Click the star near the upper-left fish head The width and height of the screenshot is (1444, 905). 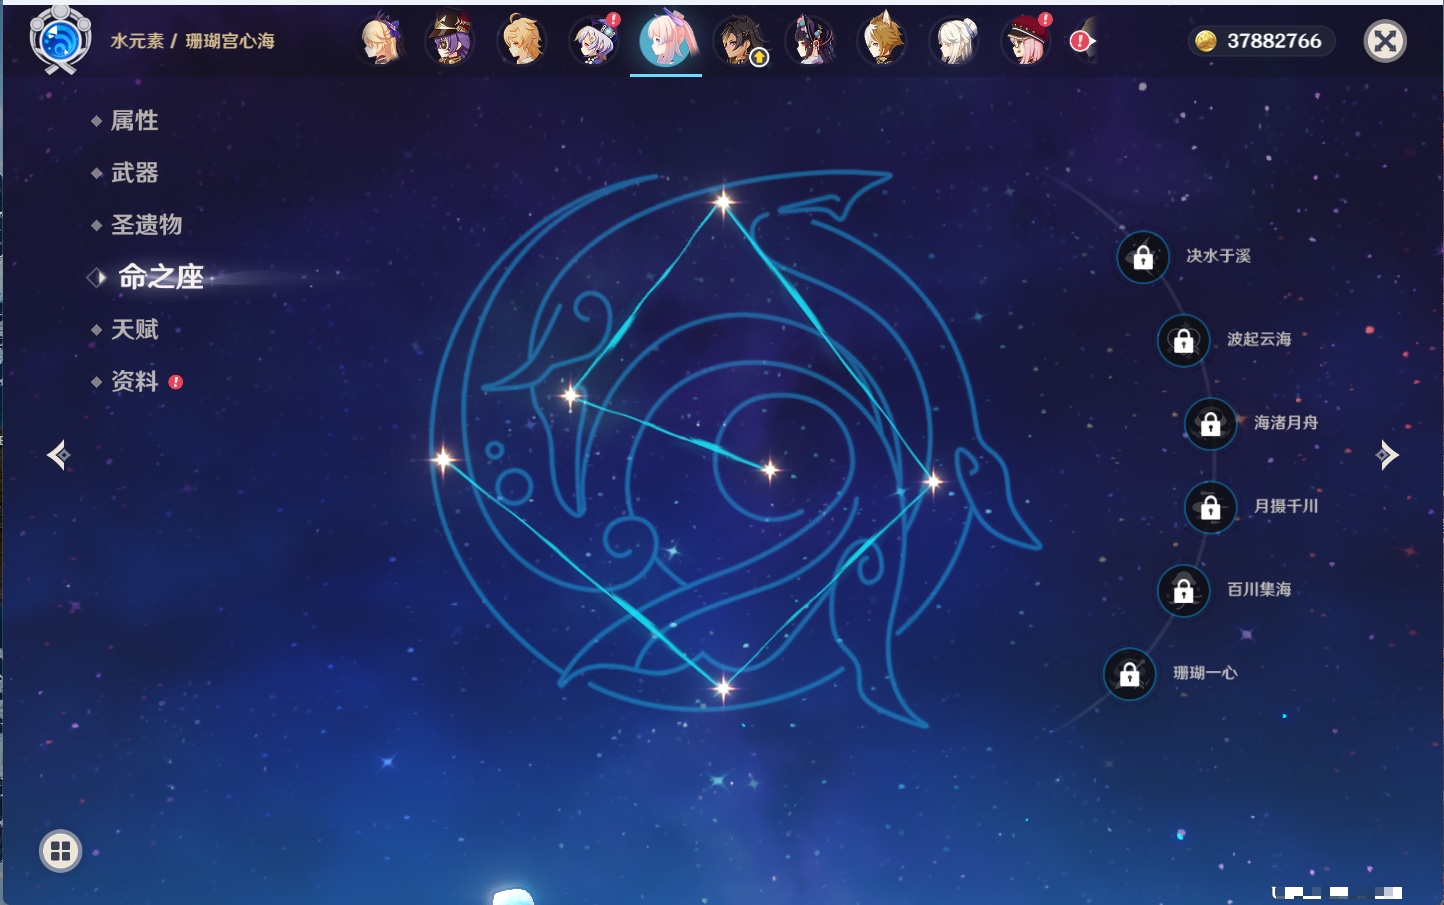pos(571,396)
